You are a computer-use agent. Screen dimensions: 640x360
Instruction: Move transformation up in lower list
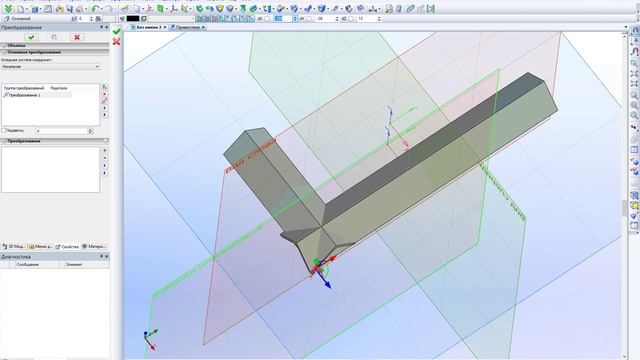pos(105,166)
